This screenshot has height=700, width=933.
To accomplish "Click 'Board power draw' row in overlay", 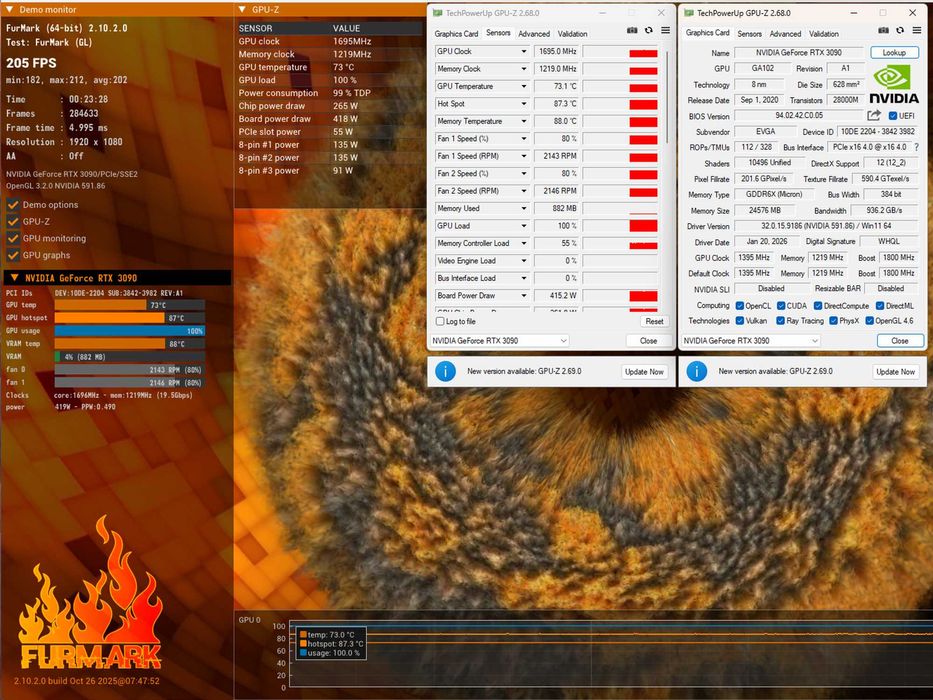I will (329, 119).
